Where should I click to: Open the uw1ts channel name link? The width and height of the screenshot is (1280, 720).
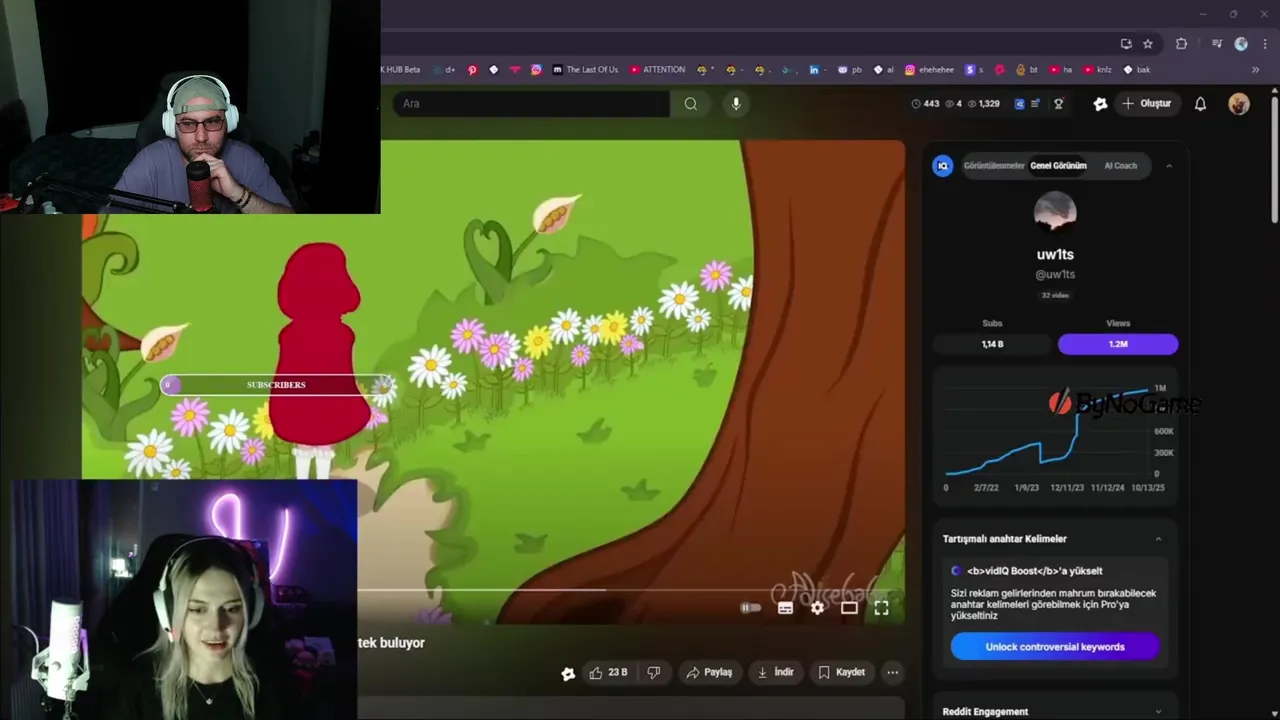point(1055,255)
